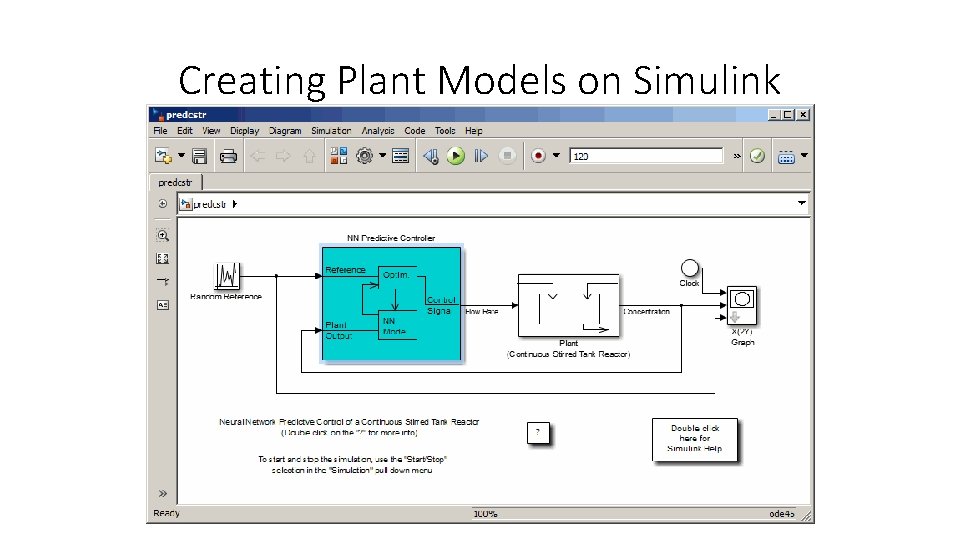The image size is (960, 540).
Task: Open the File menu
Action: [x=160, y=130]
